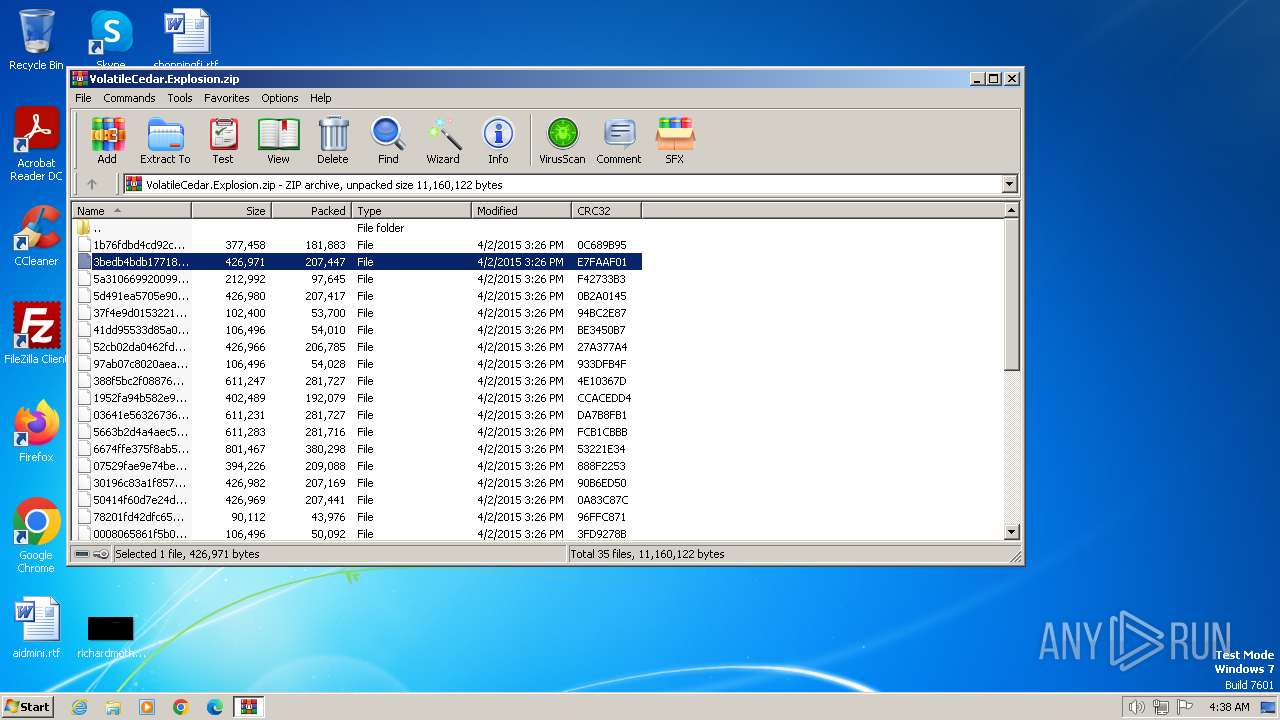Sort files by Packed column
This screenshot has width=1280, height=720.
tap(311, 211)
